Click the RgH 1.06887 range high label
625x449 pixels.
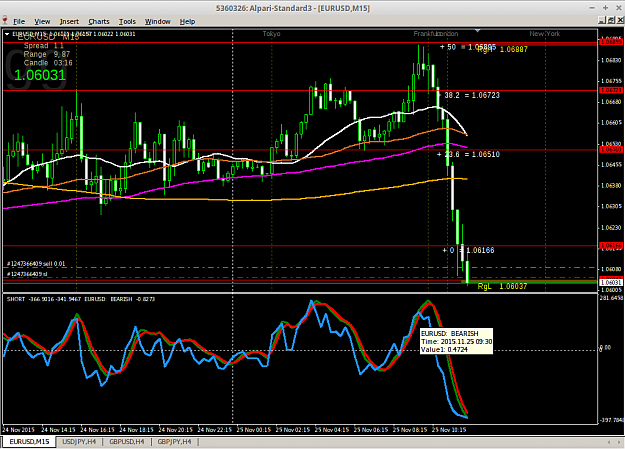pos(502,49)
